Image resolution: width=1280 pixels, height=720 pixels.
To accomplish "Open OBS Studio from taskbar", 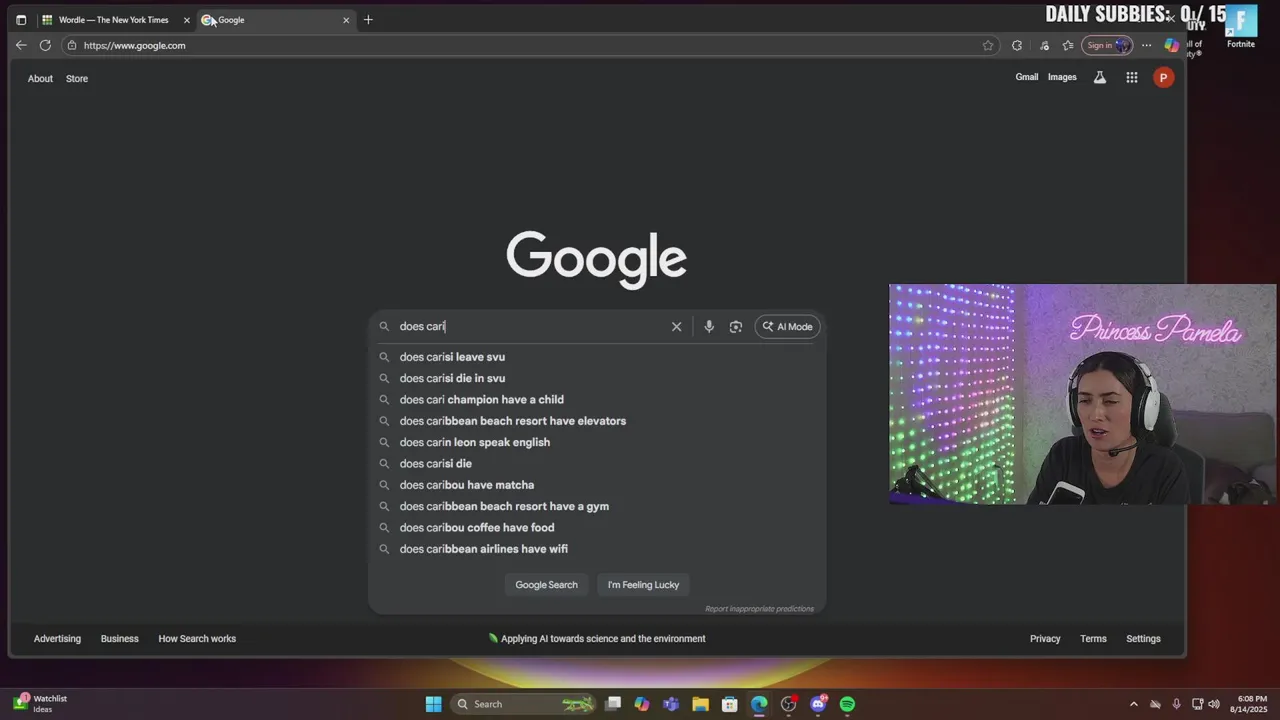I will coord(789,704).
